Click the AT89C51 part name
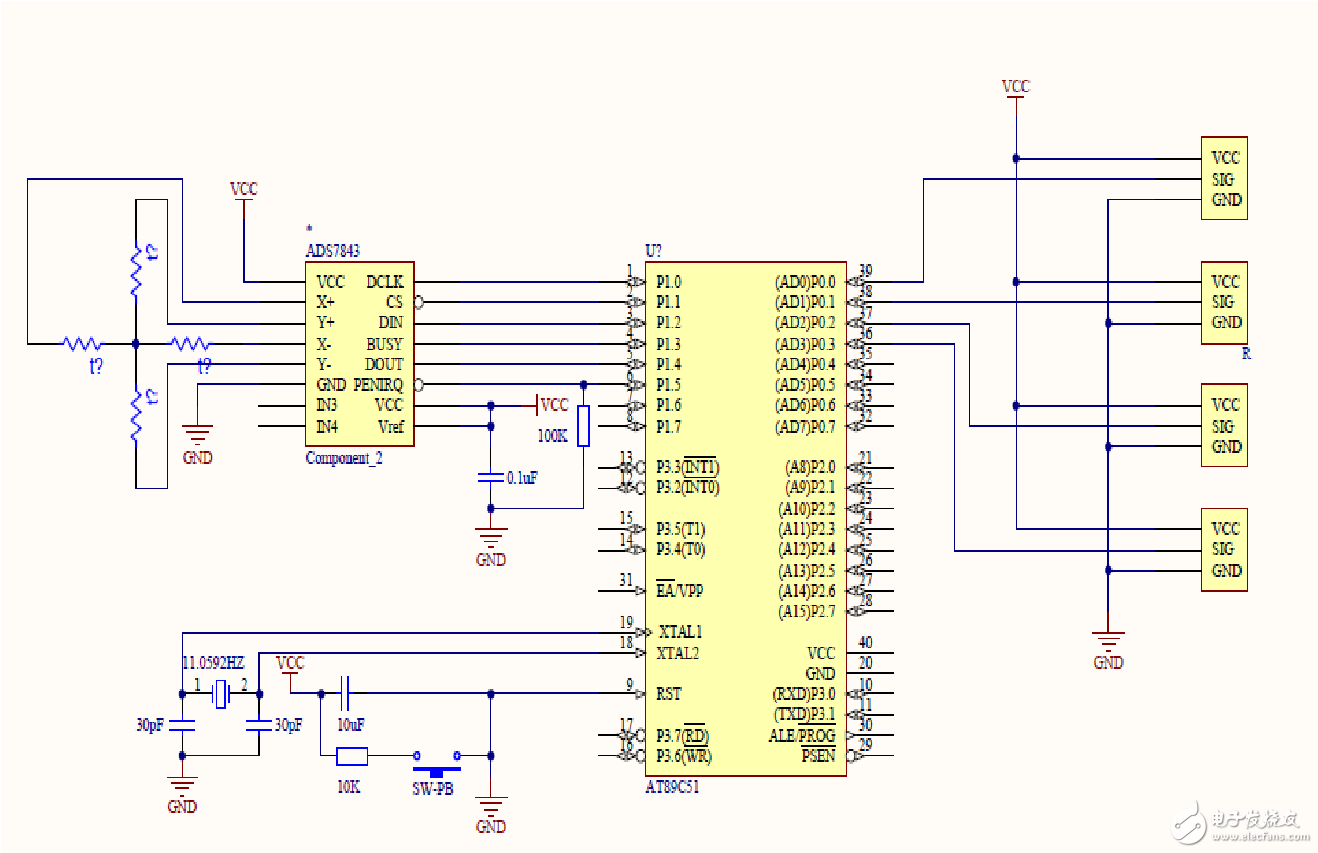Image resolution: width=1318 pixels, height=853 pixels. tap(673, 786)
